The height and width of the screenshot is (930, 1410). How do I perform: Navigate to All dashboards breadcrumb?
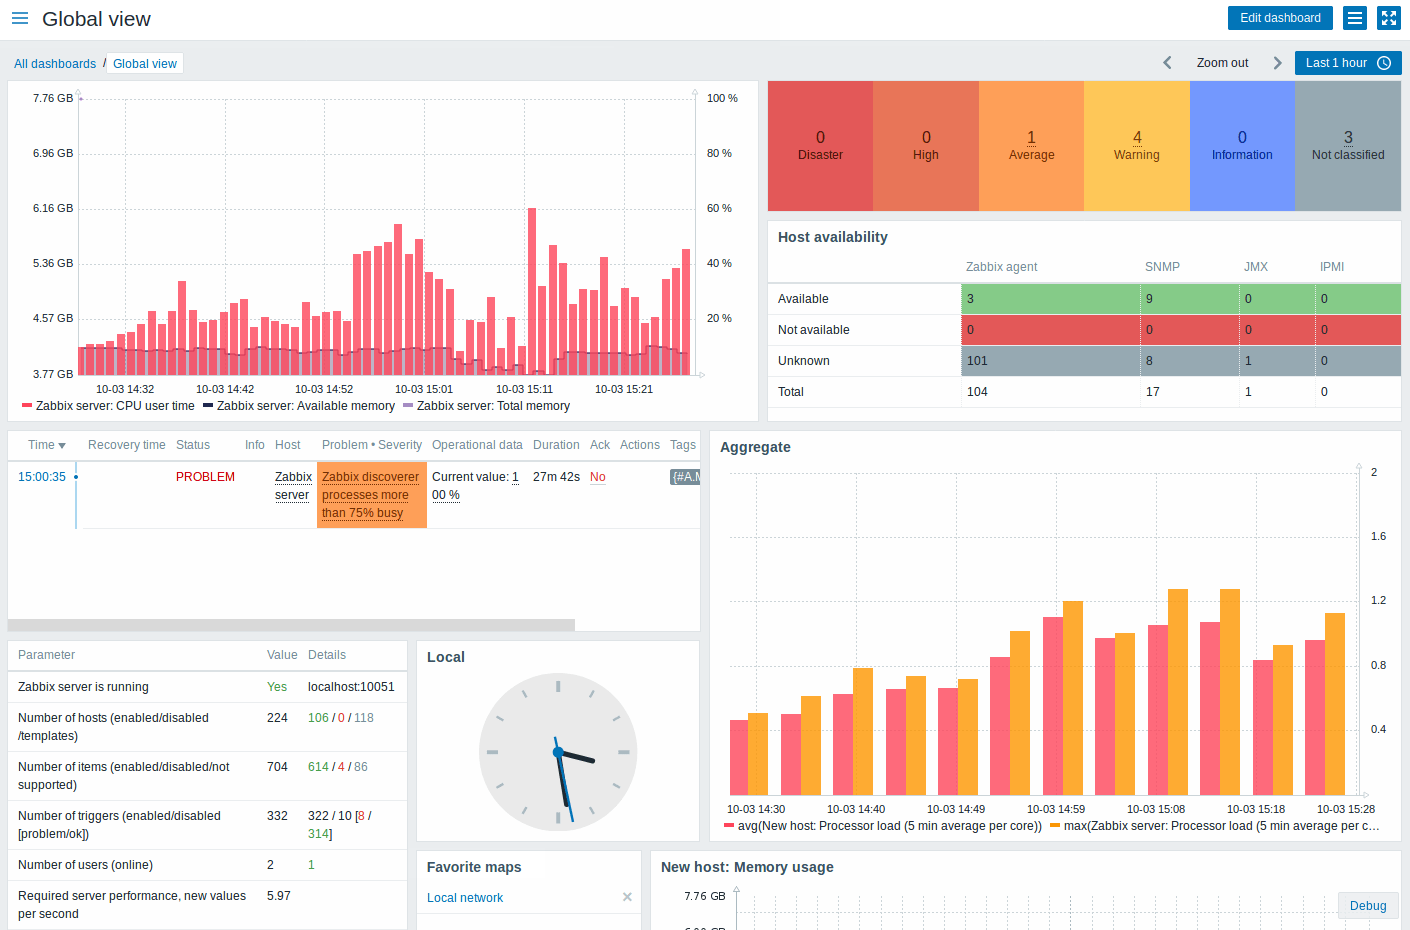coord(55,63)
